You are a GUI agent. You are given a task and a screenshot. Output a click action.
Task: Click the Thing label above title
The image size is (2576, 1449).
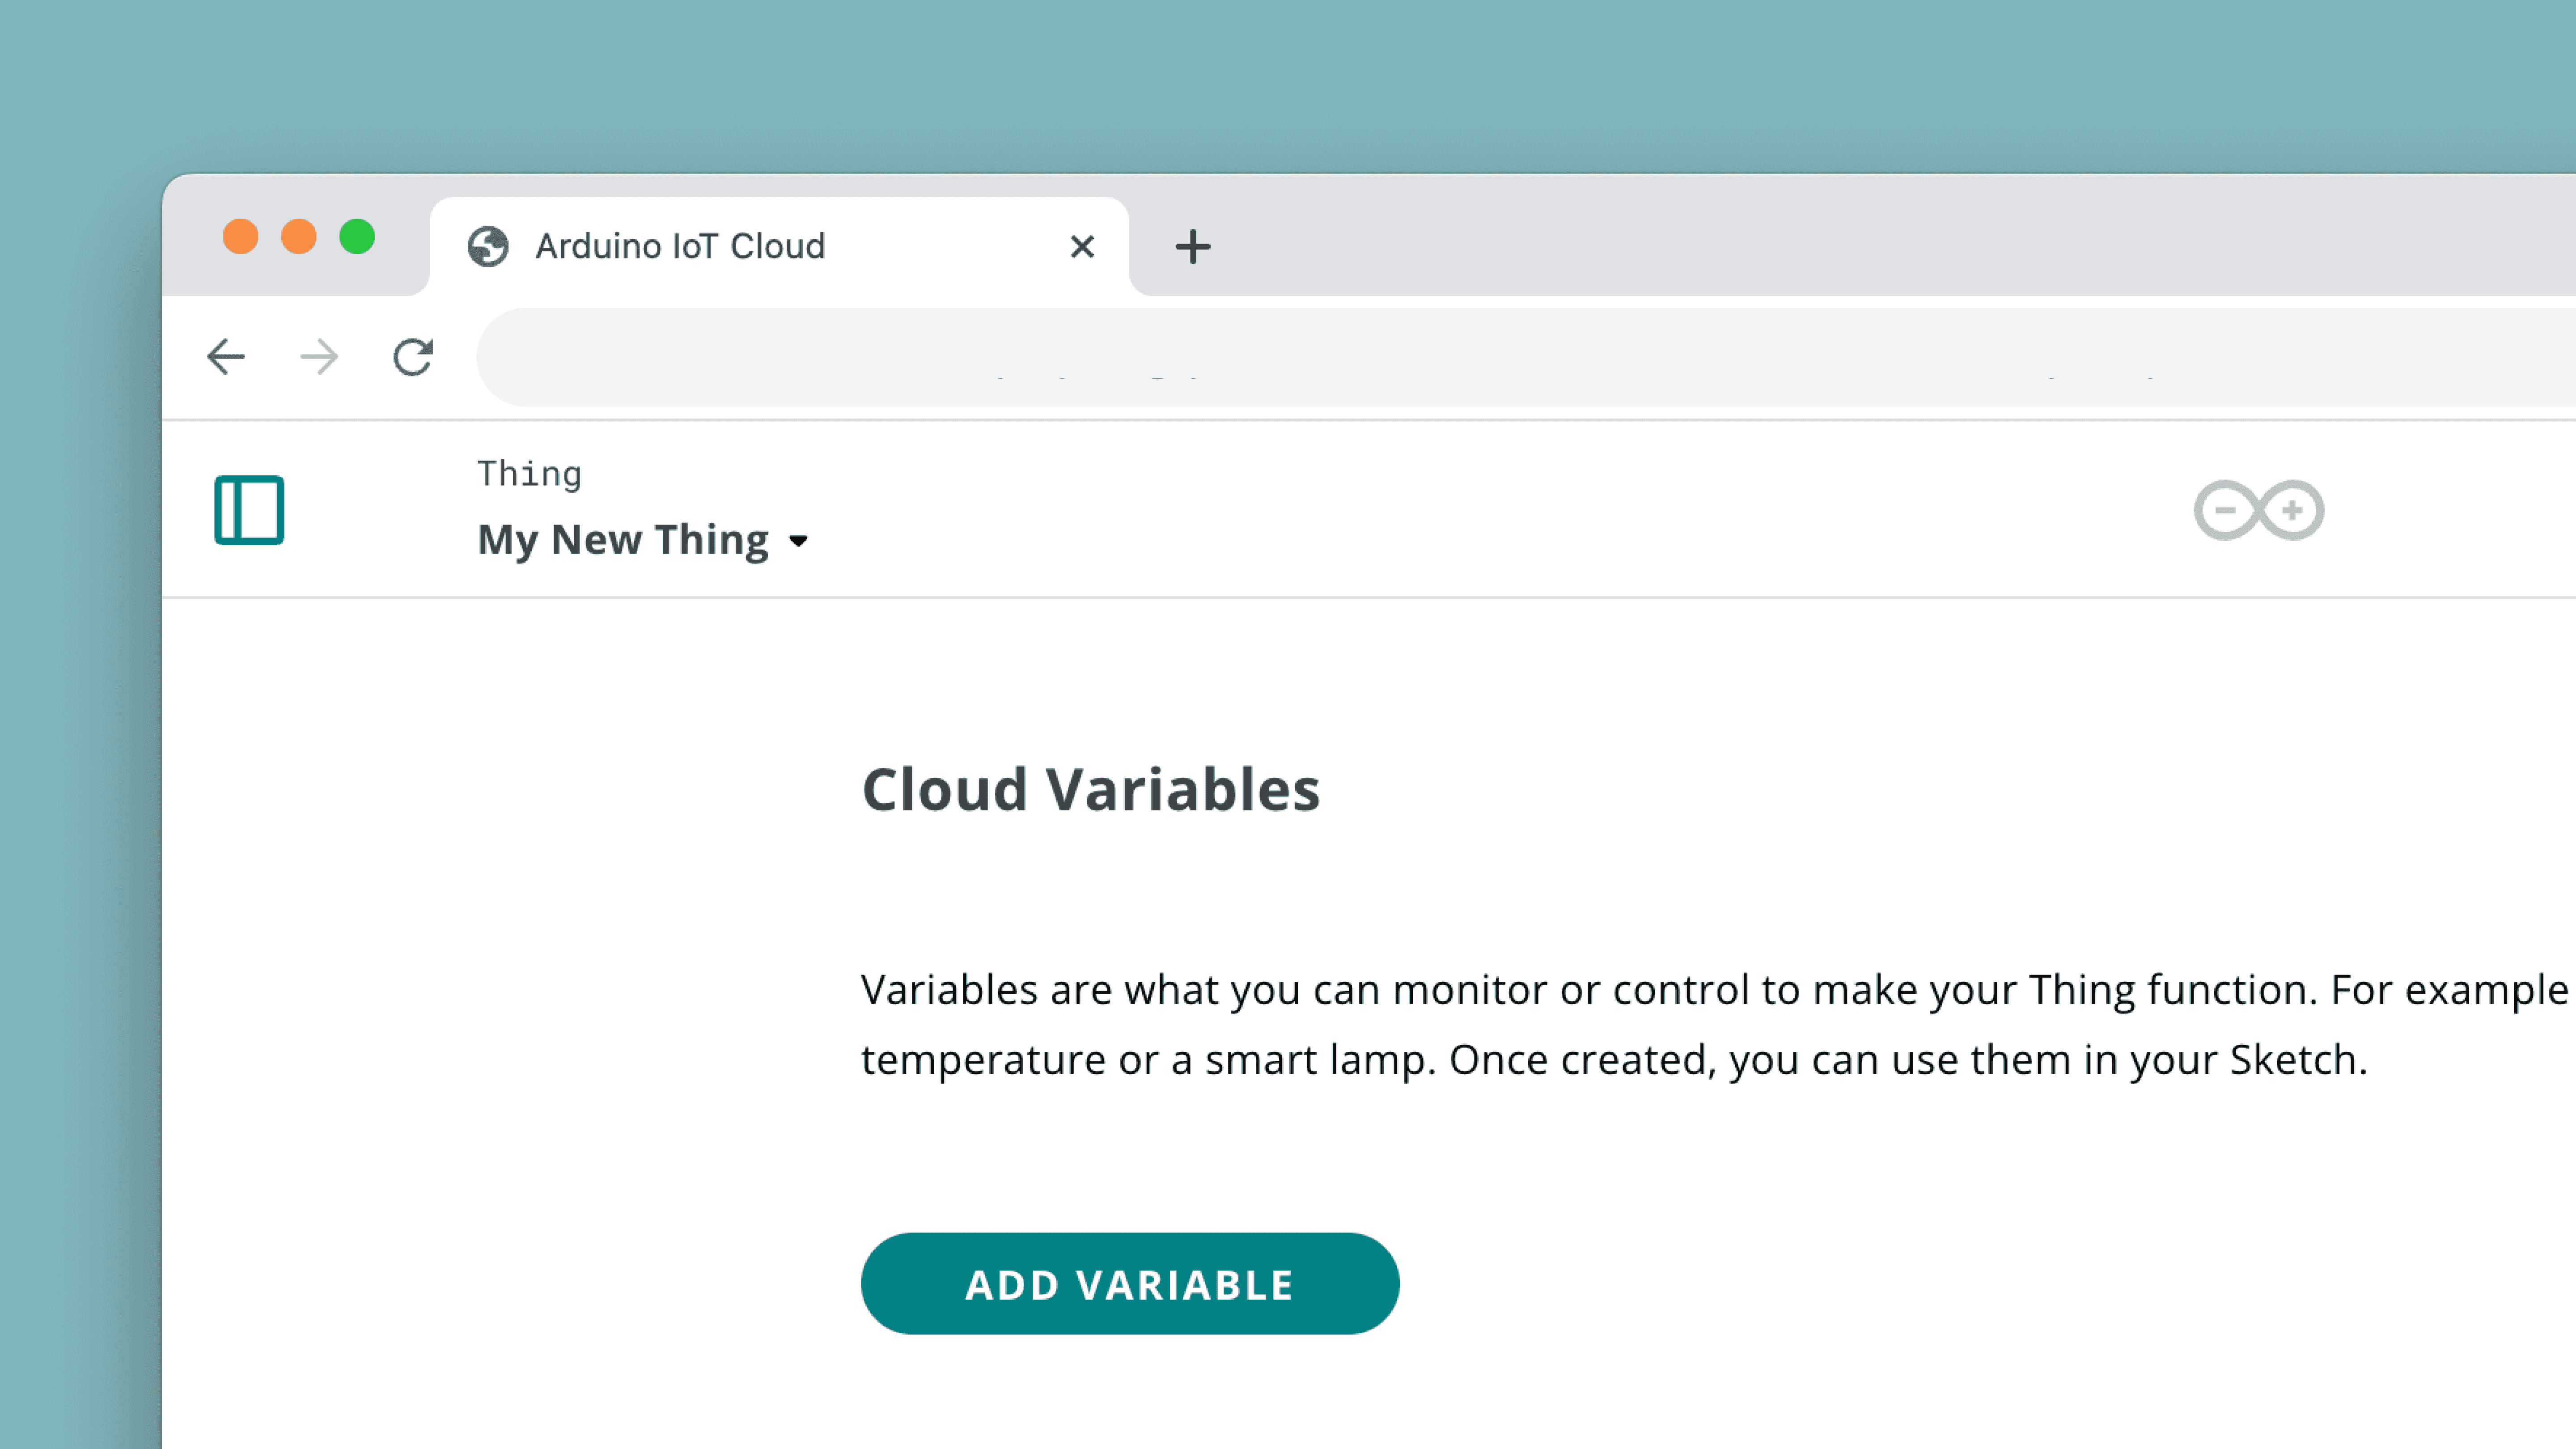[529, 473]
